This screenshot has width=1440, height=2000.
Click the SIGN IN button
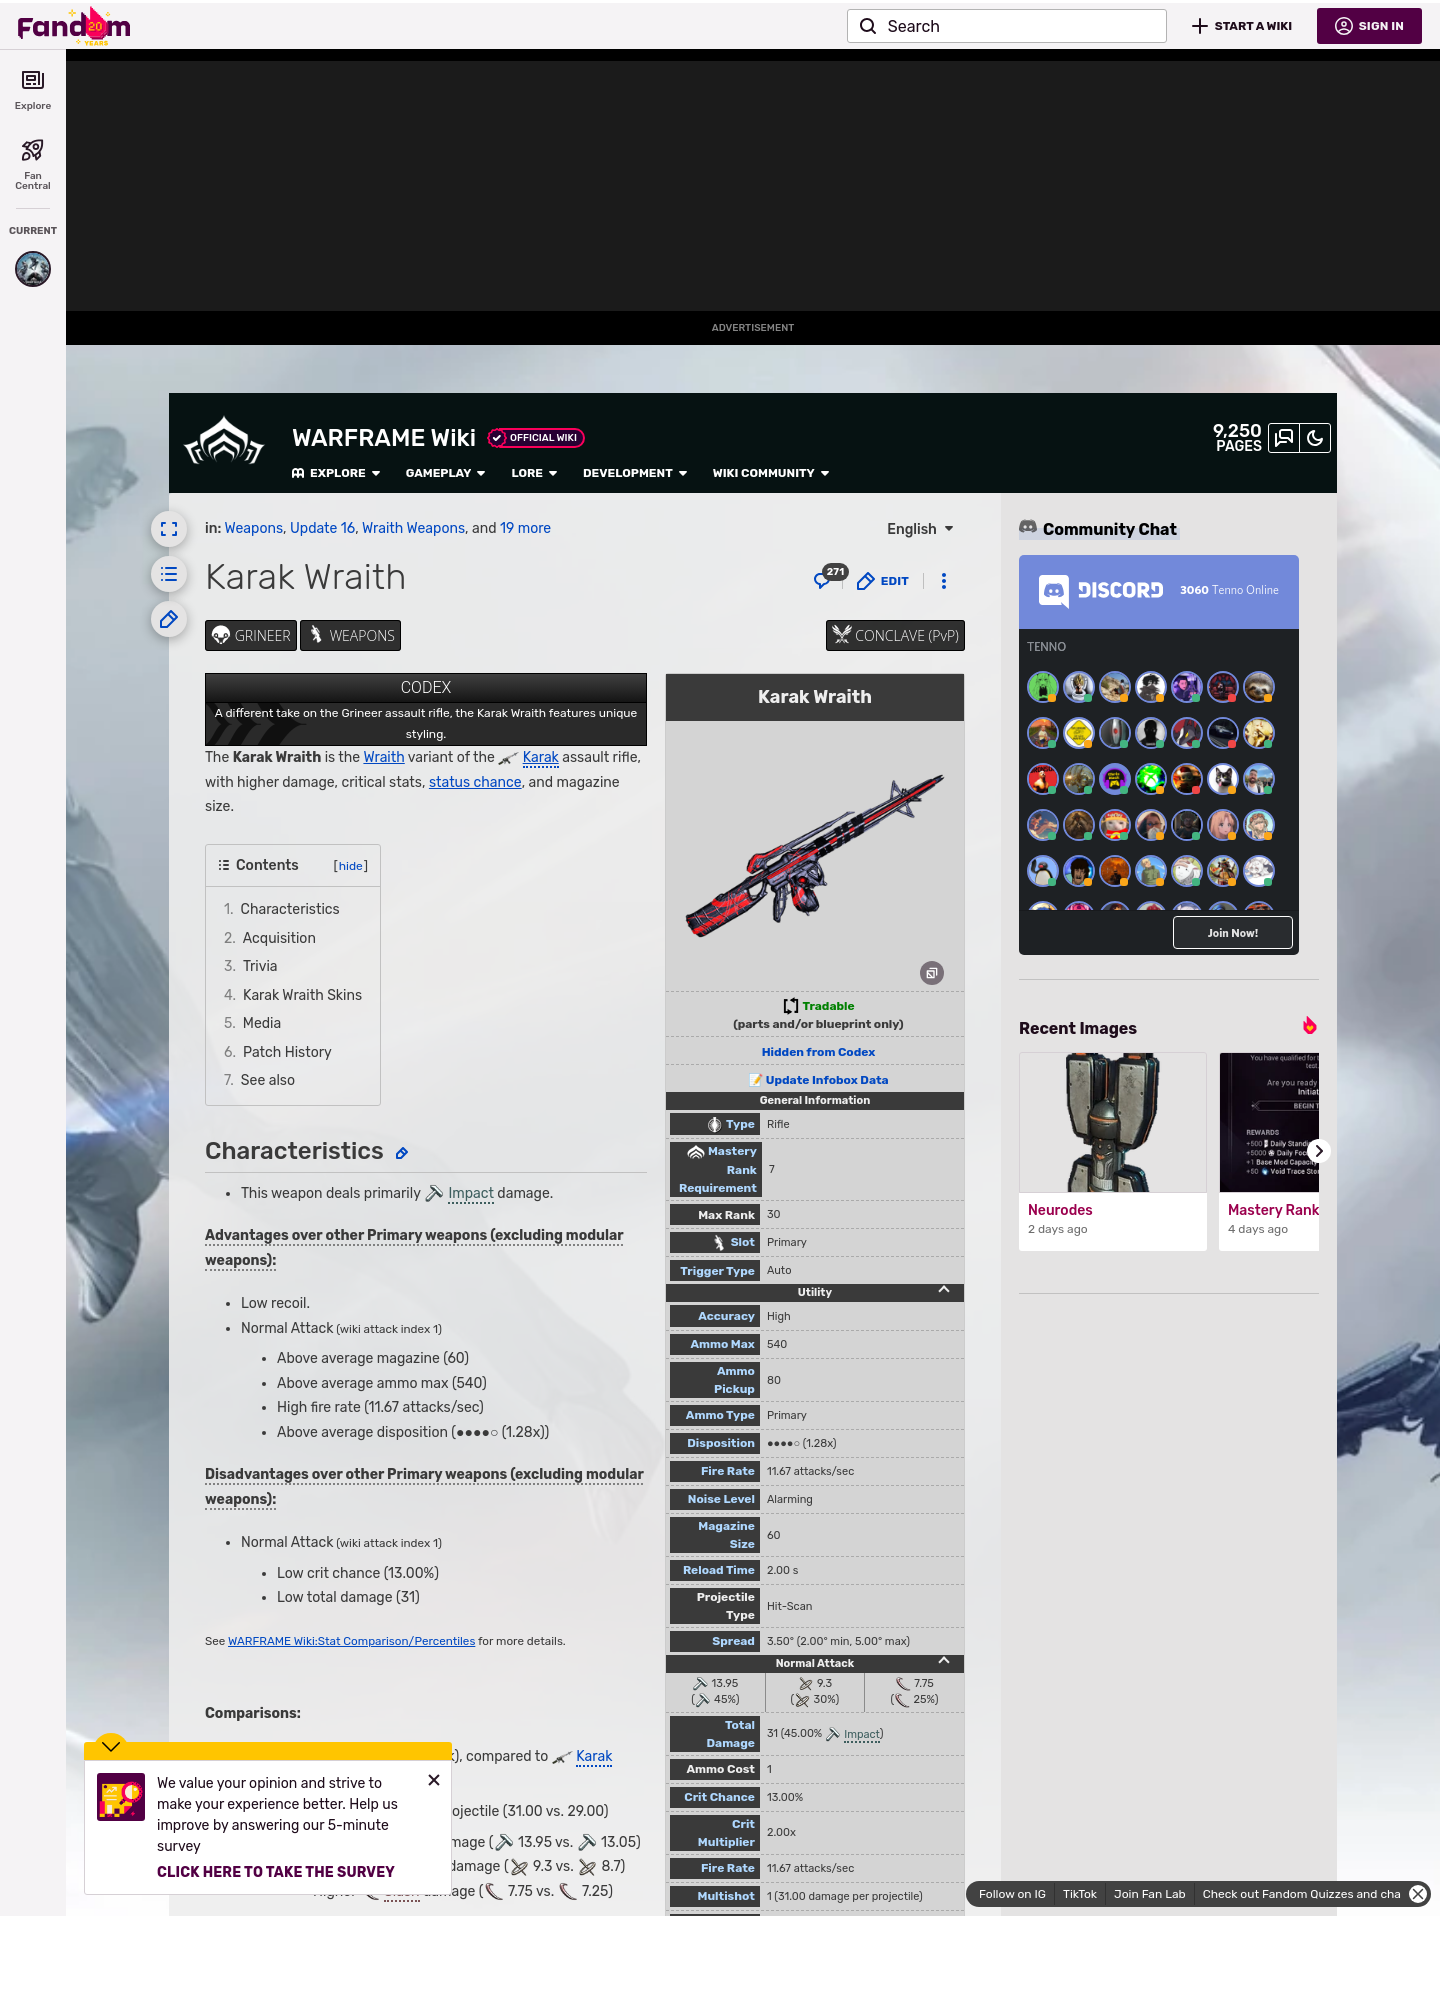coord(1369,26)
